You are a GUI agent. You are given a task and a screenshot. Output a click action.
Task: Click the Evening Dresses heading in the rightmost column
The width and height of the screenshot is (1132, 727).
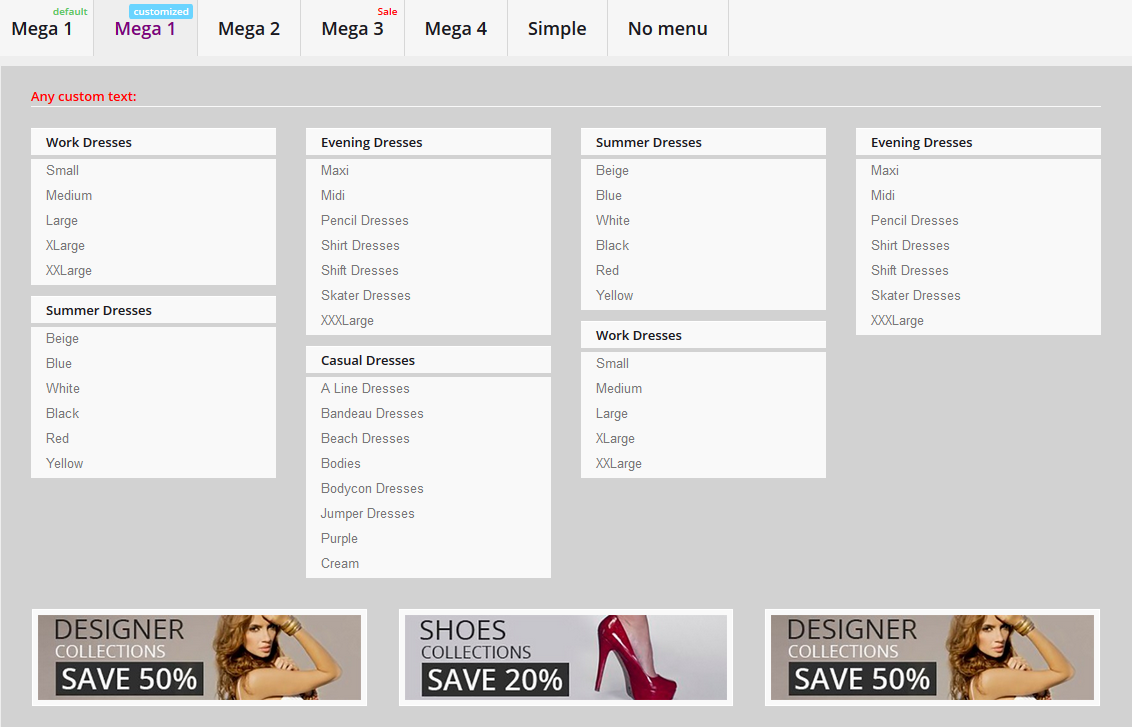[x=922, y=142]
